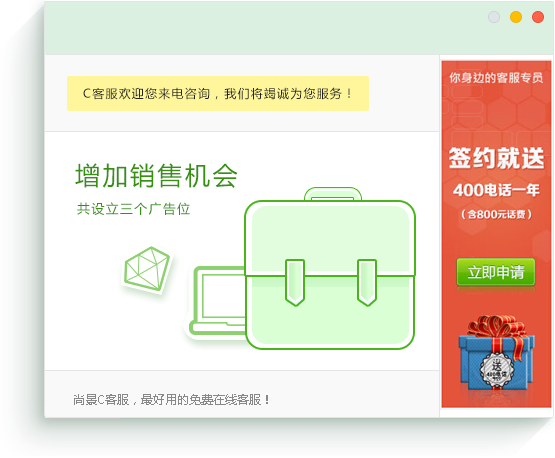Click the 400电话一年 offer text
The height and width of the screenshot is (458, 555).
[496, 190]
